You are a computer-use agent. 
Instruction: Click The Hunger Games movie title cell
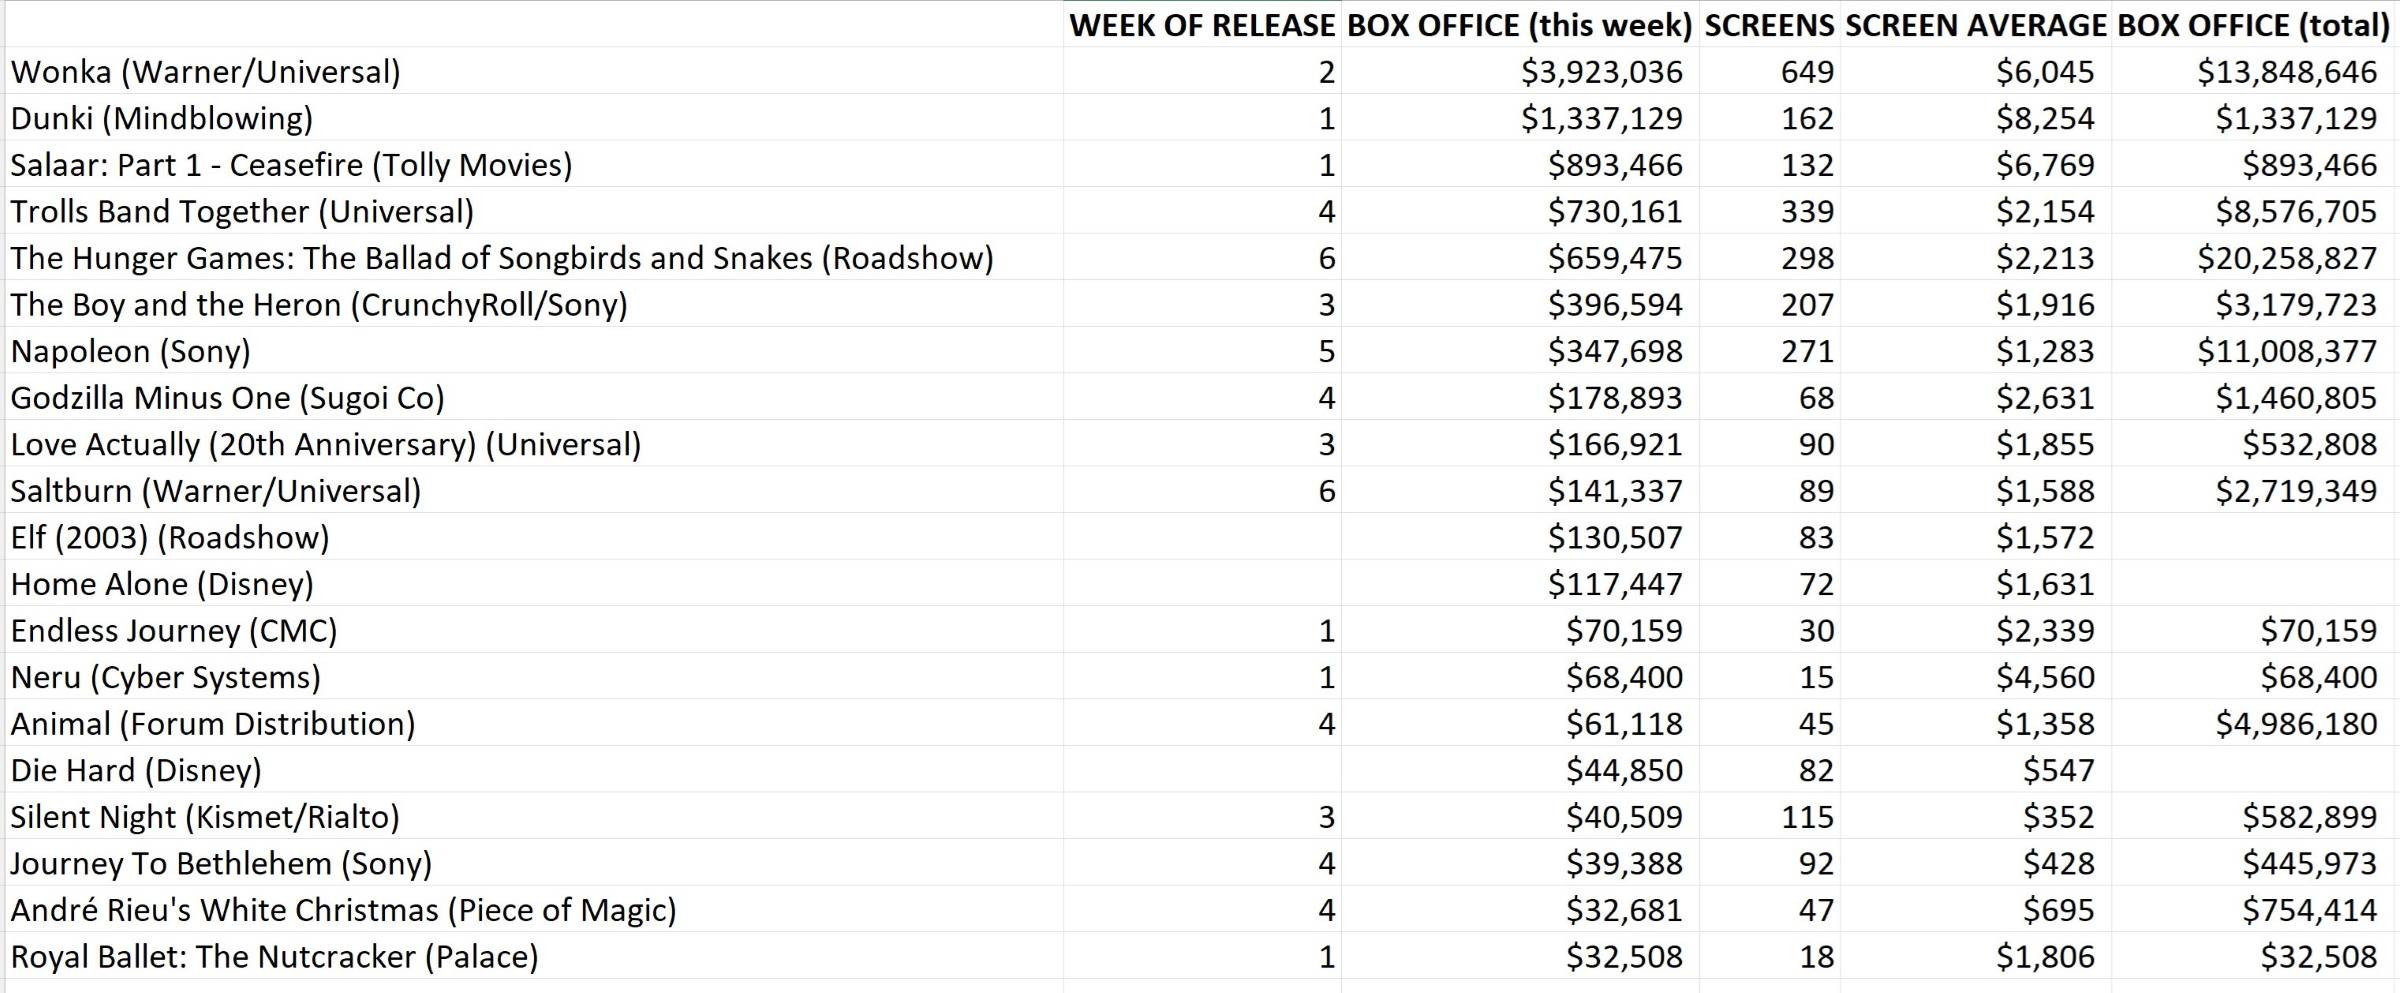tap(502, 258)
